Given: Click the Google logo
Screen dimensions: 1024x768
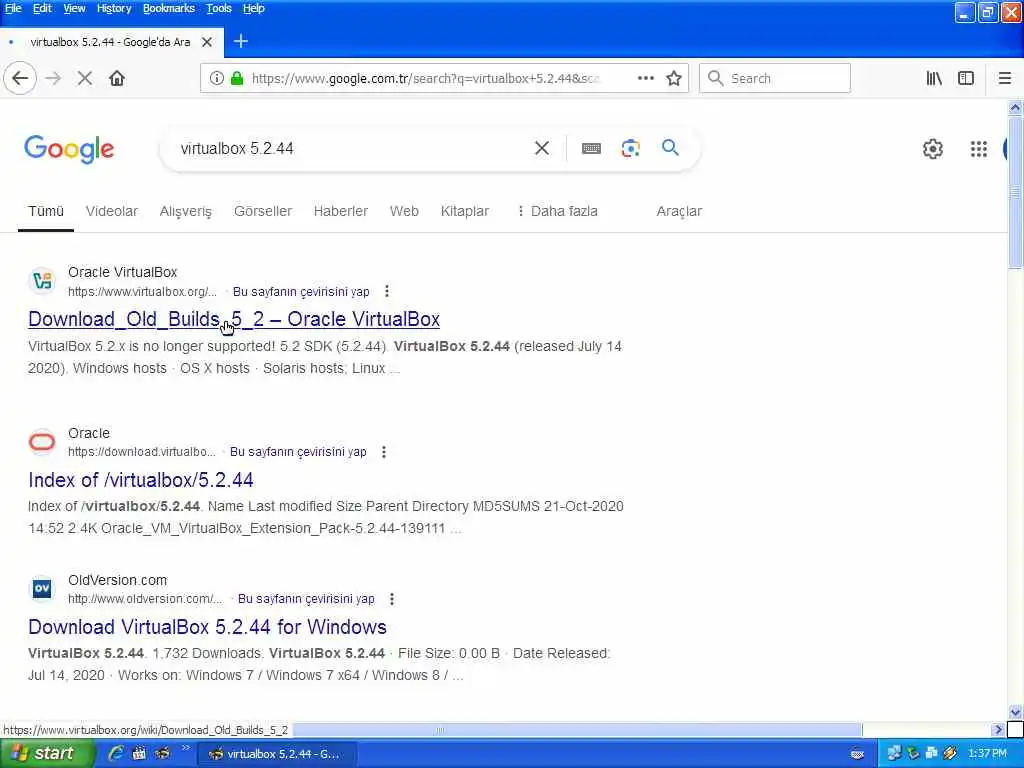Looking at the screenshot, I should [69, 150].
